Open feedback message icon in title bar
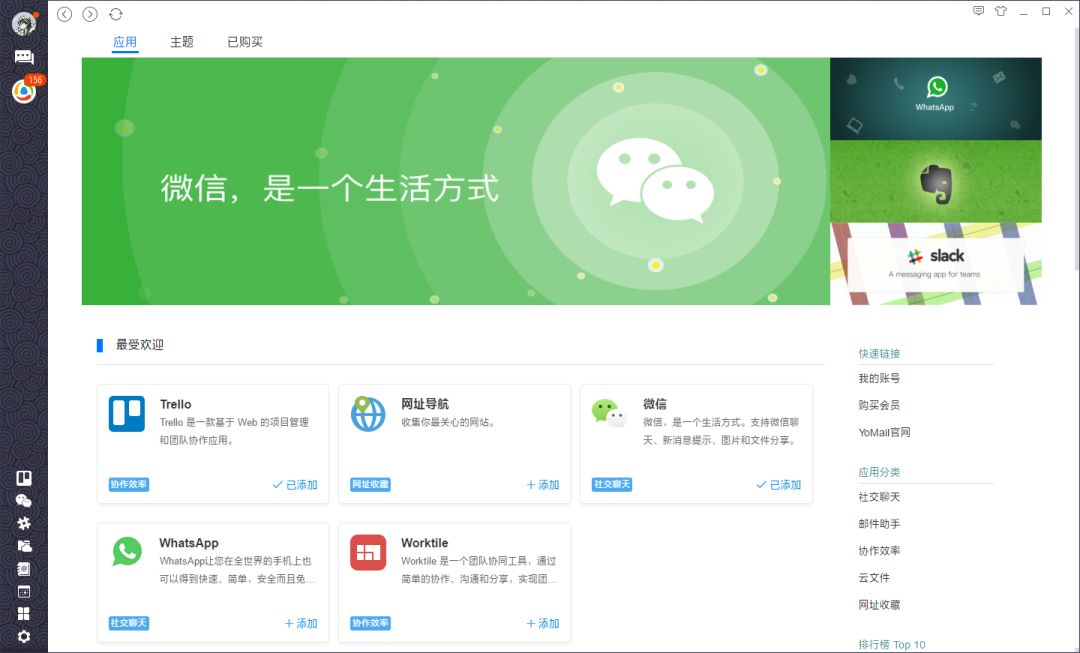This screenshot has width=1080, height=653. pyautogui.click(x=978, y=11)
